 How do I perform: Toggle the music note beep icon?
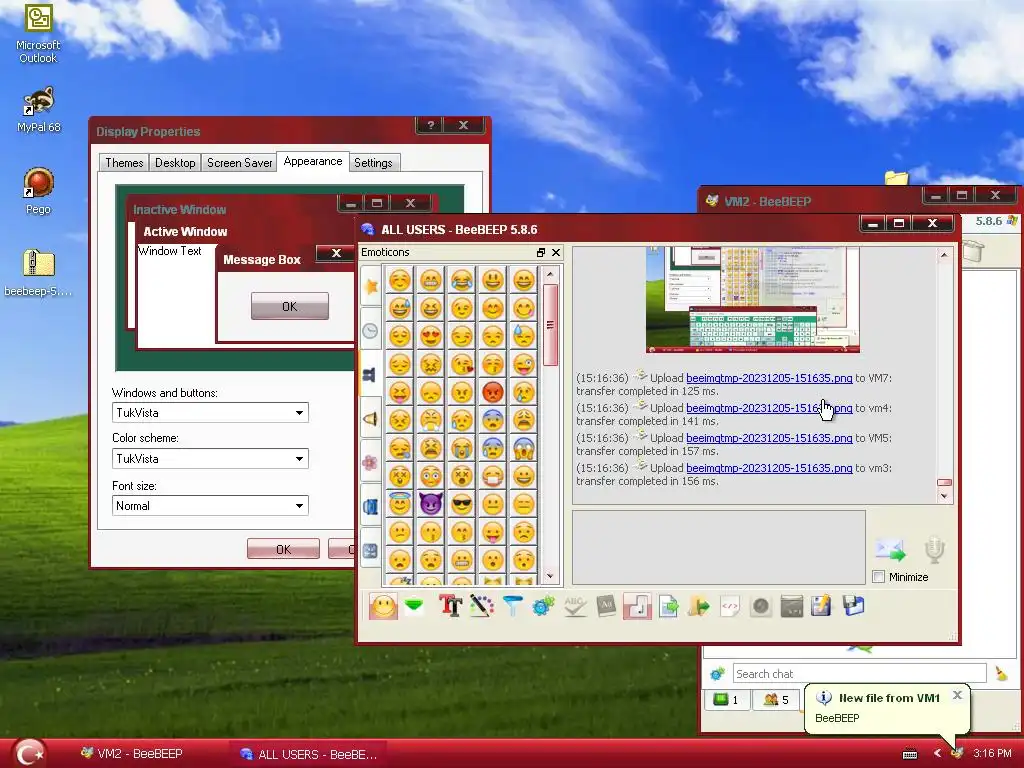coord(637,607)
